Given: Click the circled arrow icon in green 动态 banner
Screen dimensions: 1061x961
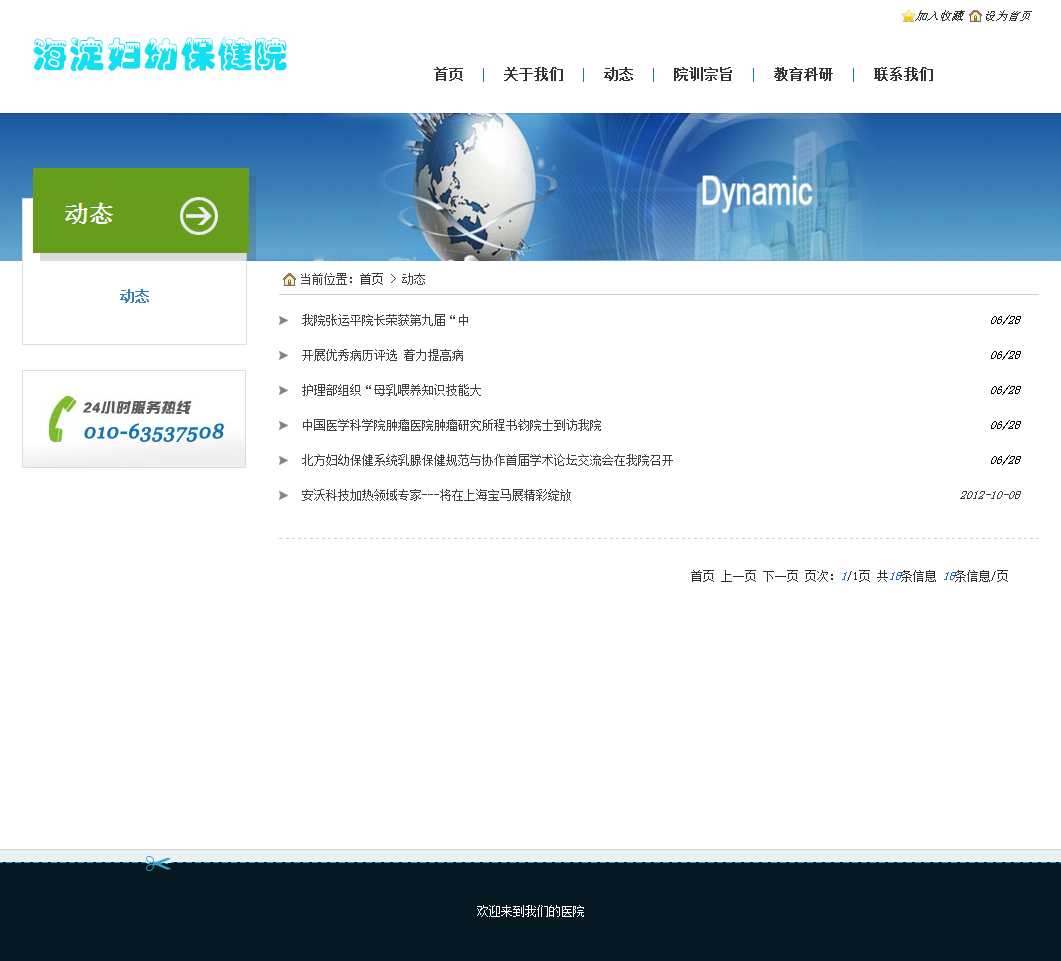Looking at the screenshot, I should [x=199, y=216].
